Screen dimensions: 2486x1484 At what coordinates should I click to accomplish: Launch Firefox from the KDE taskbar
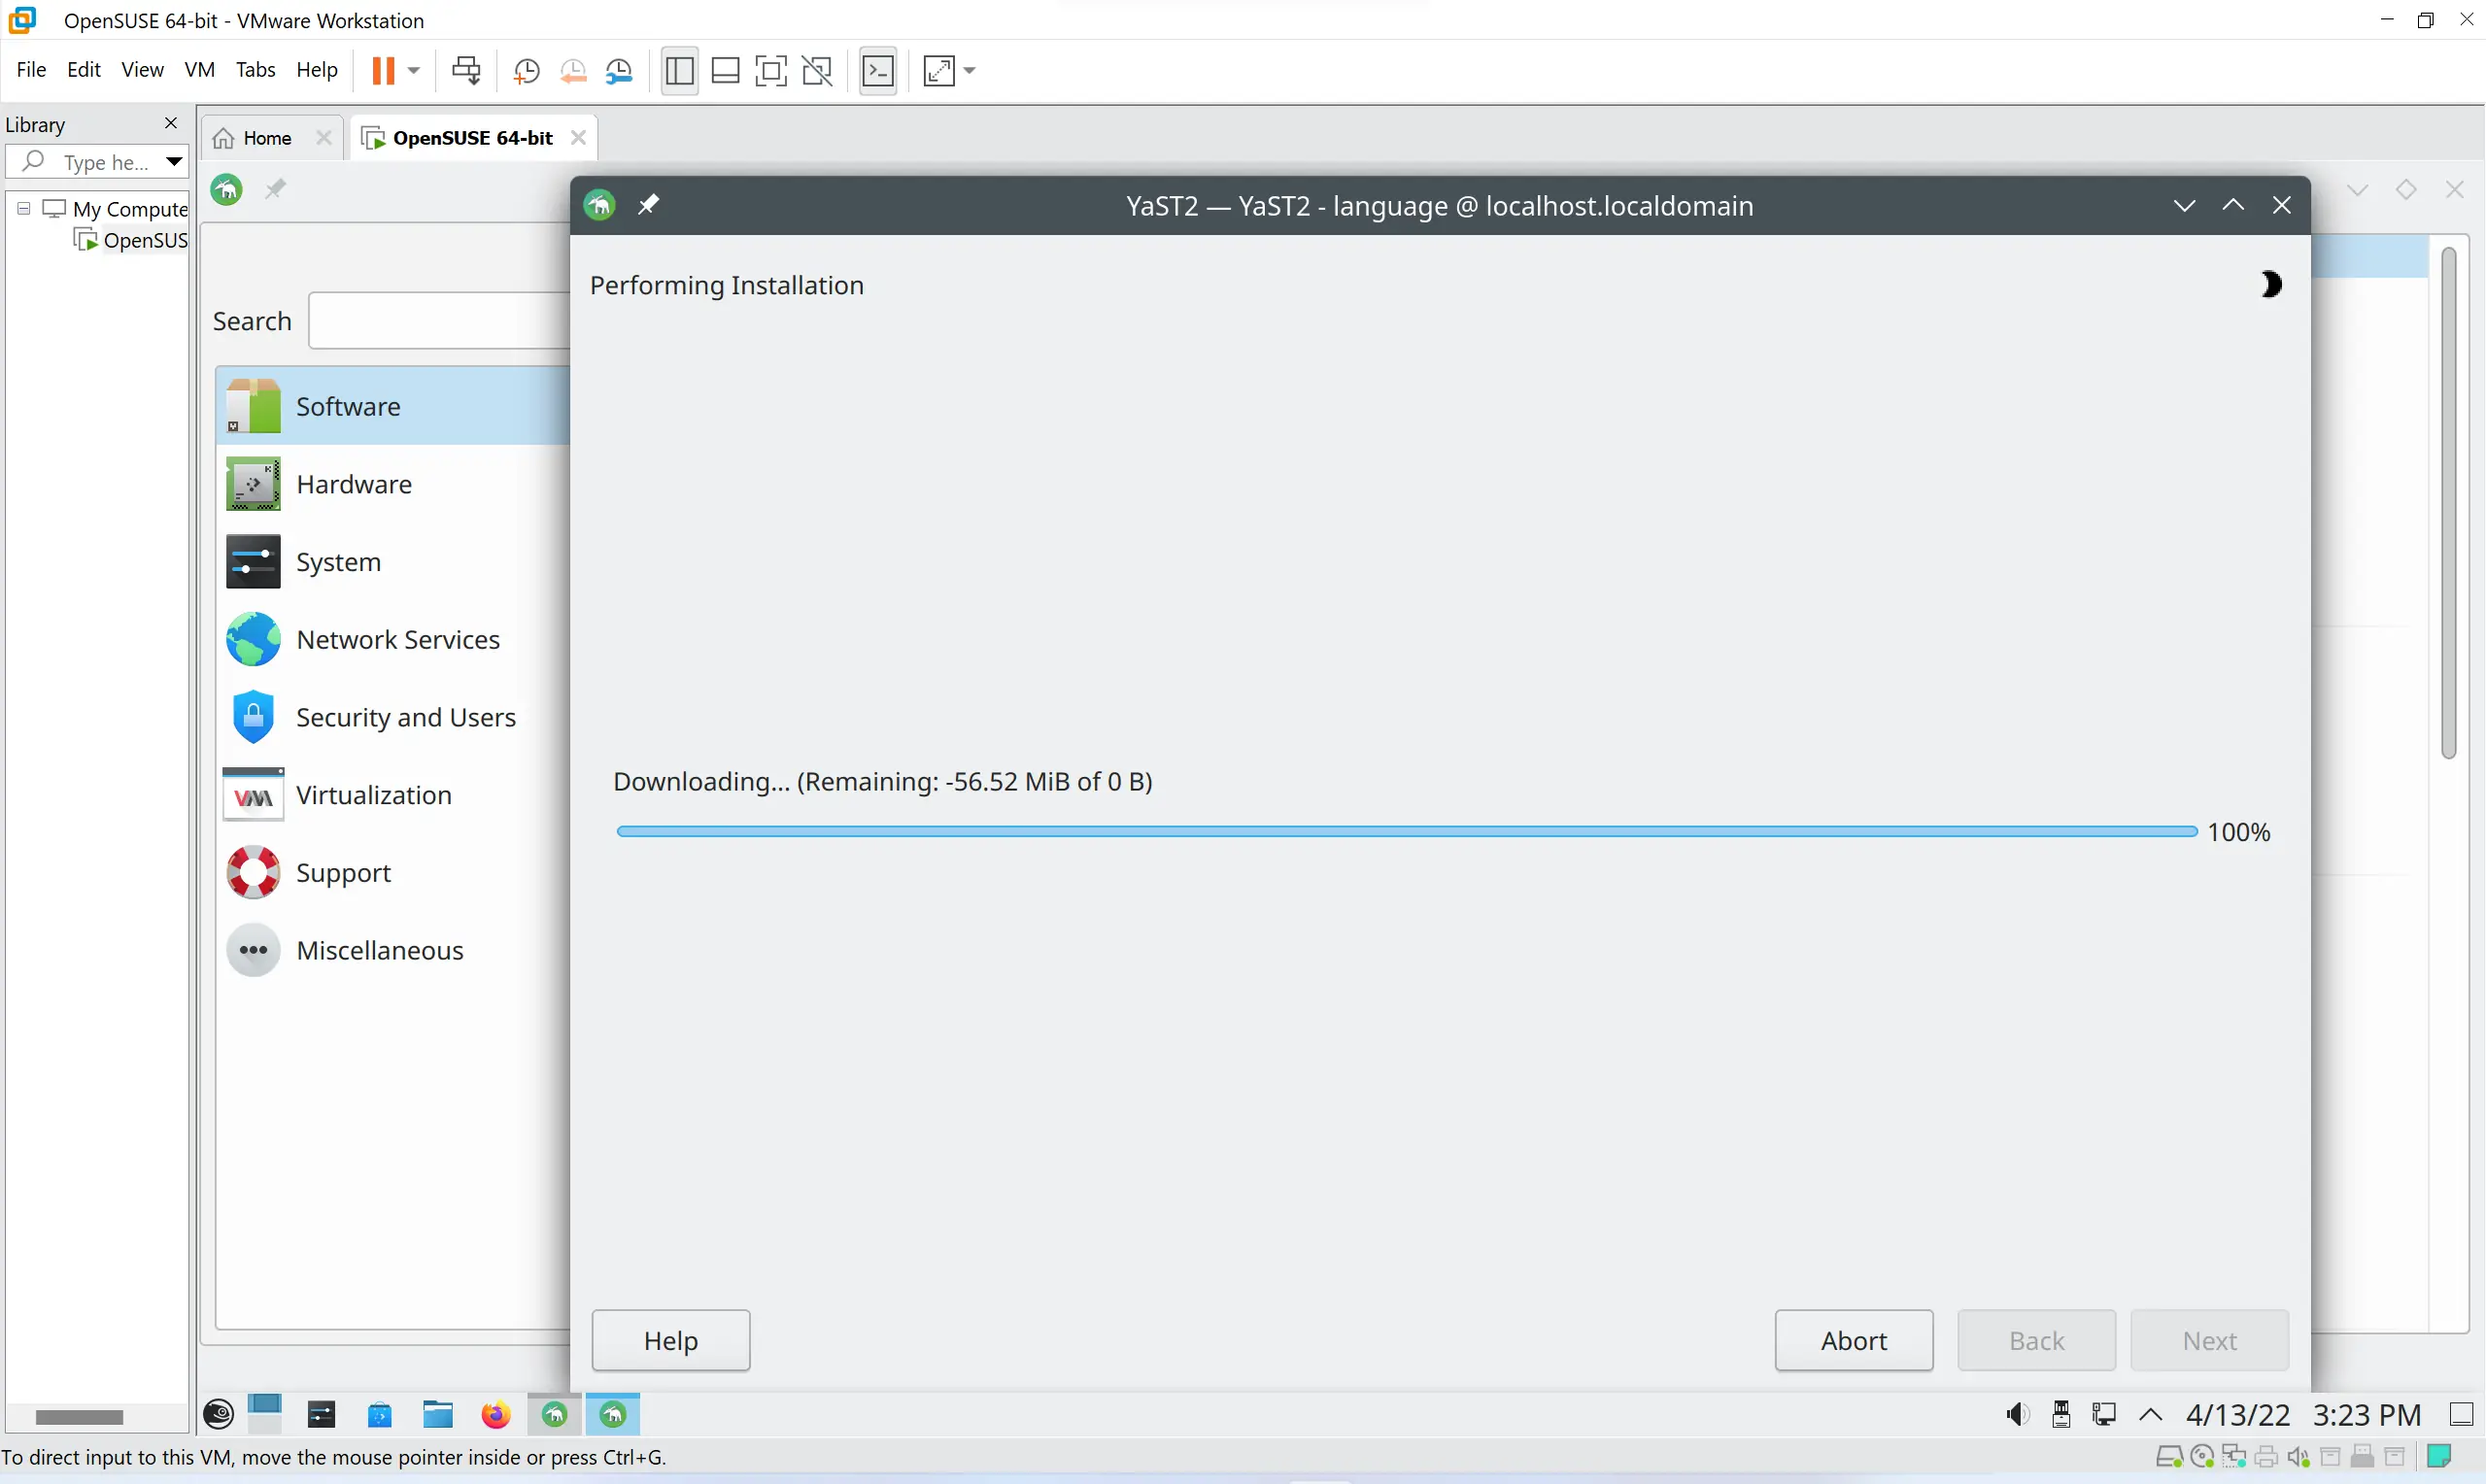[496, 1415]
